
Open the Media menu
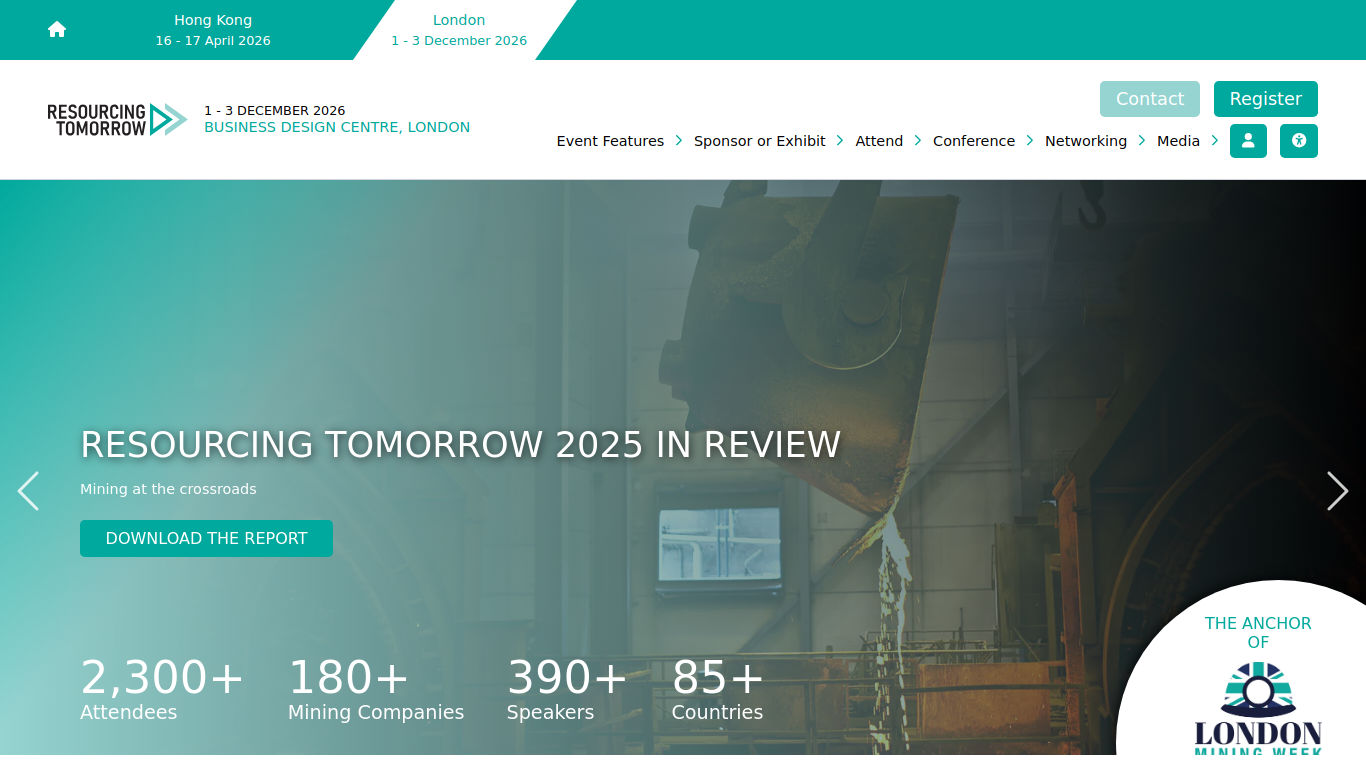pyautogui.click(x=1178, y=141)
